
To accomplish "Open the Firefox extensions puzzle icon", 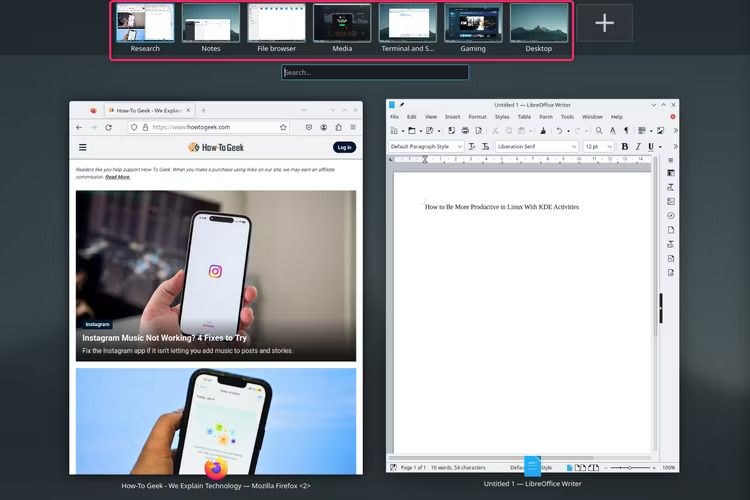I will [x=339, y=127].
